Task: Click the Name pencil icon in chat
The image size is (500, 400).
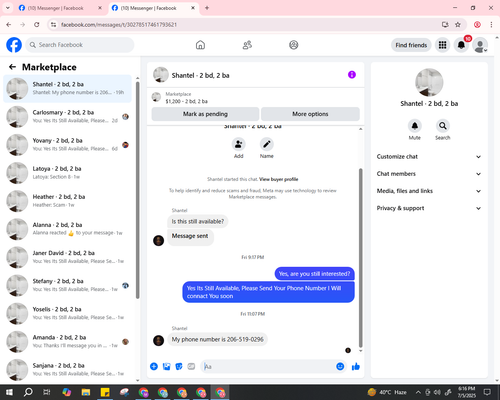Action: tap(267, 144)
